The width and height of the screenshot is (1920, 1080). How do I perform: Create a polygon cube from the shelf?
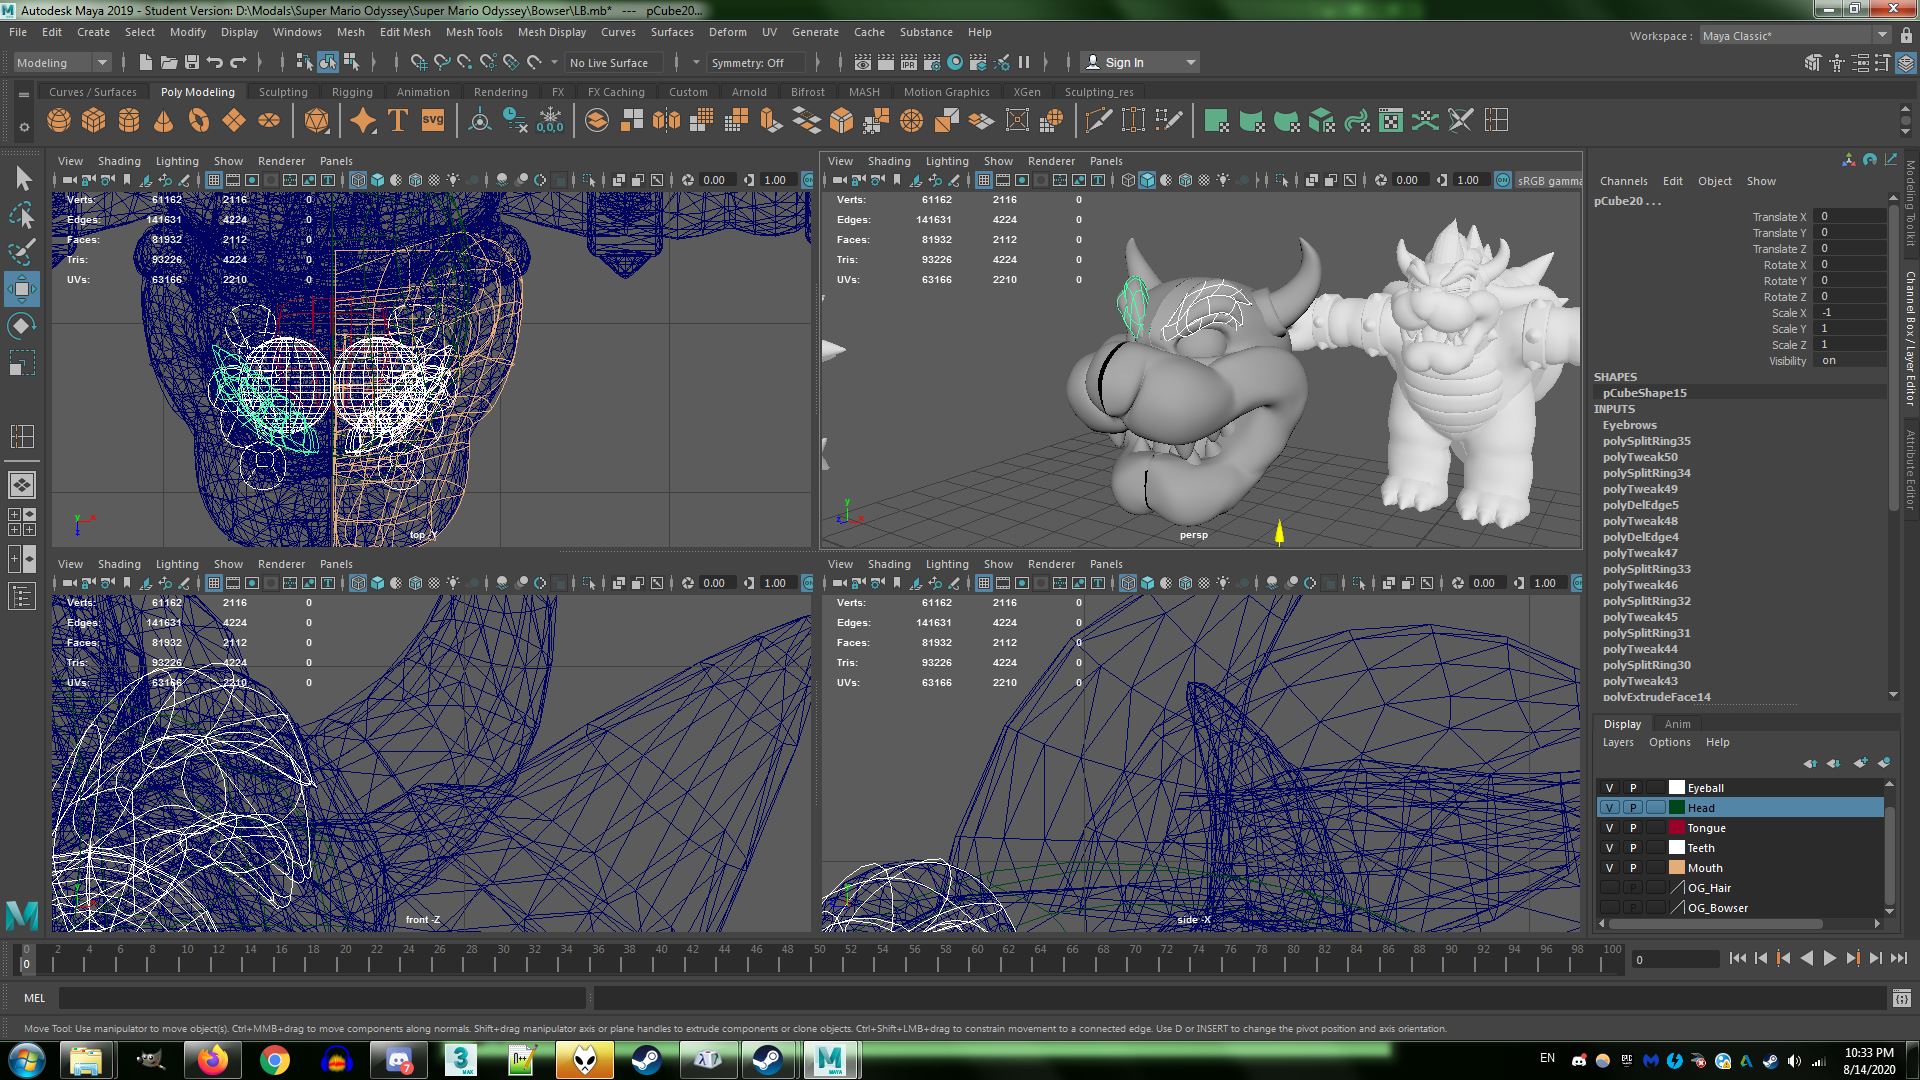pos(94,121)
